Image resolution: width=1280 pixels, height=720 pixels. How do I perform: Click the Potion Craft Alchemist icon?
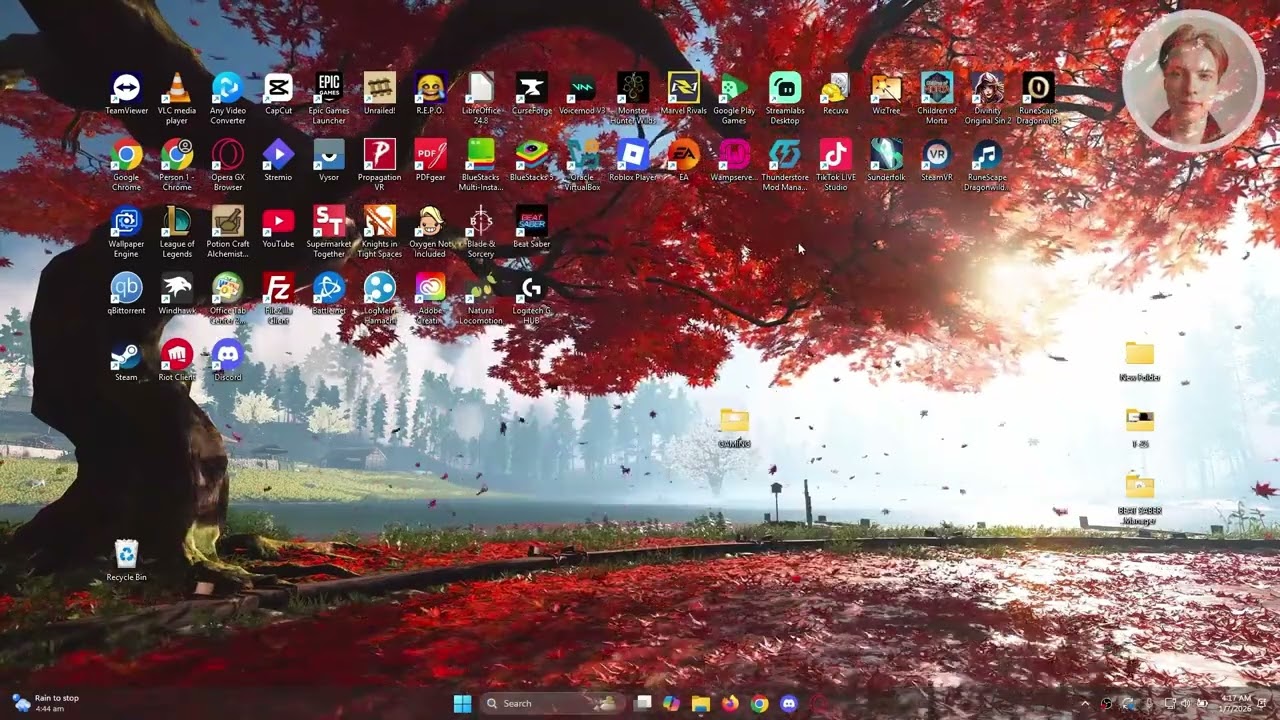[228, 222]
